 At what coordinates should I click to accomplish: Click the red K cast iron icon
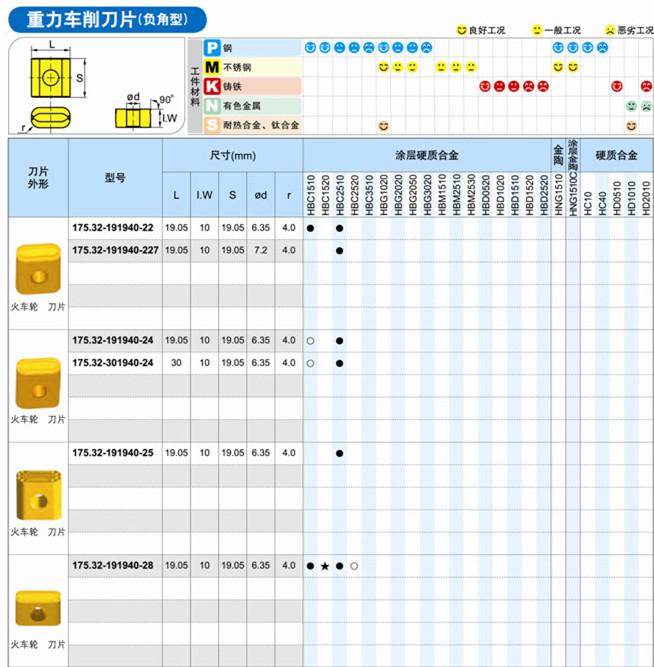tap(212, 87)
